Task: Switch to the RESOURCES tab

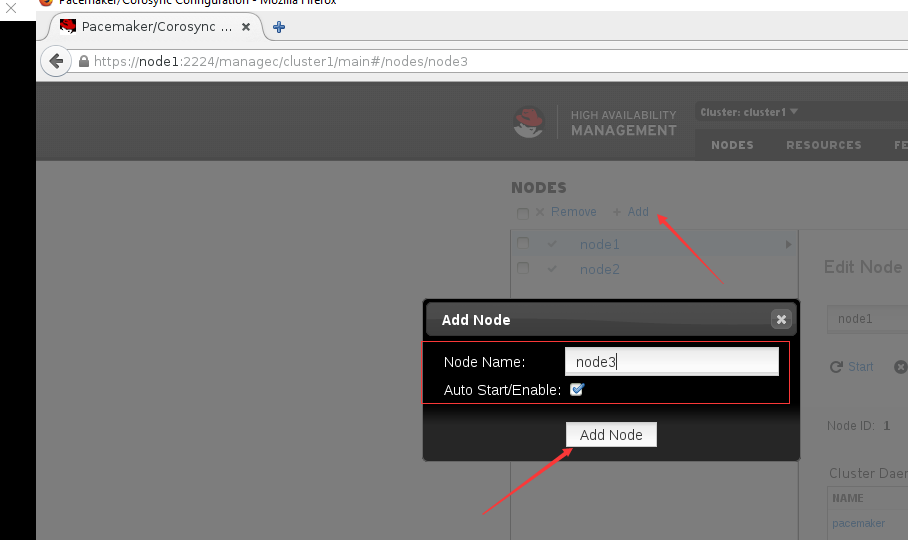Action: coord(824,145)
